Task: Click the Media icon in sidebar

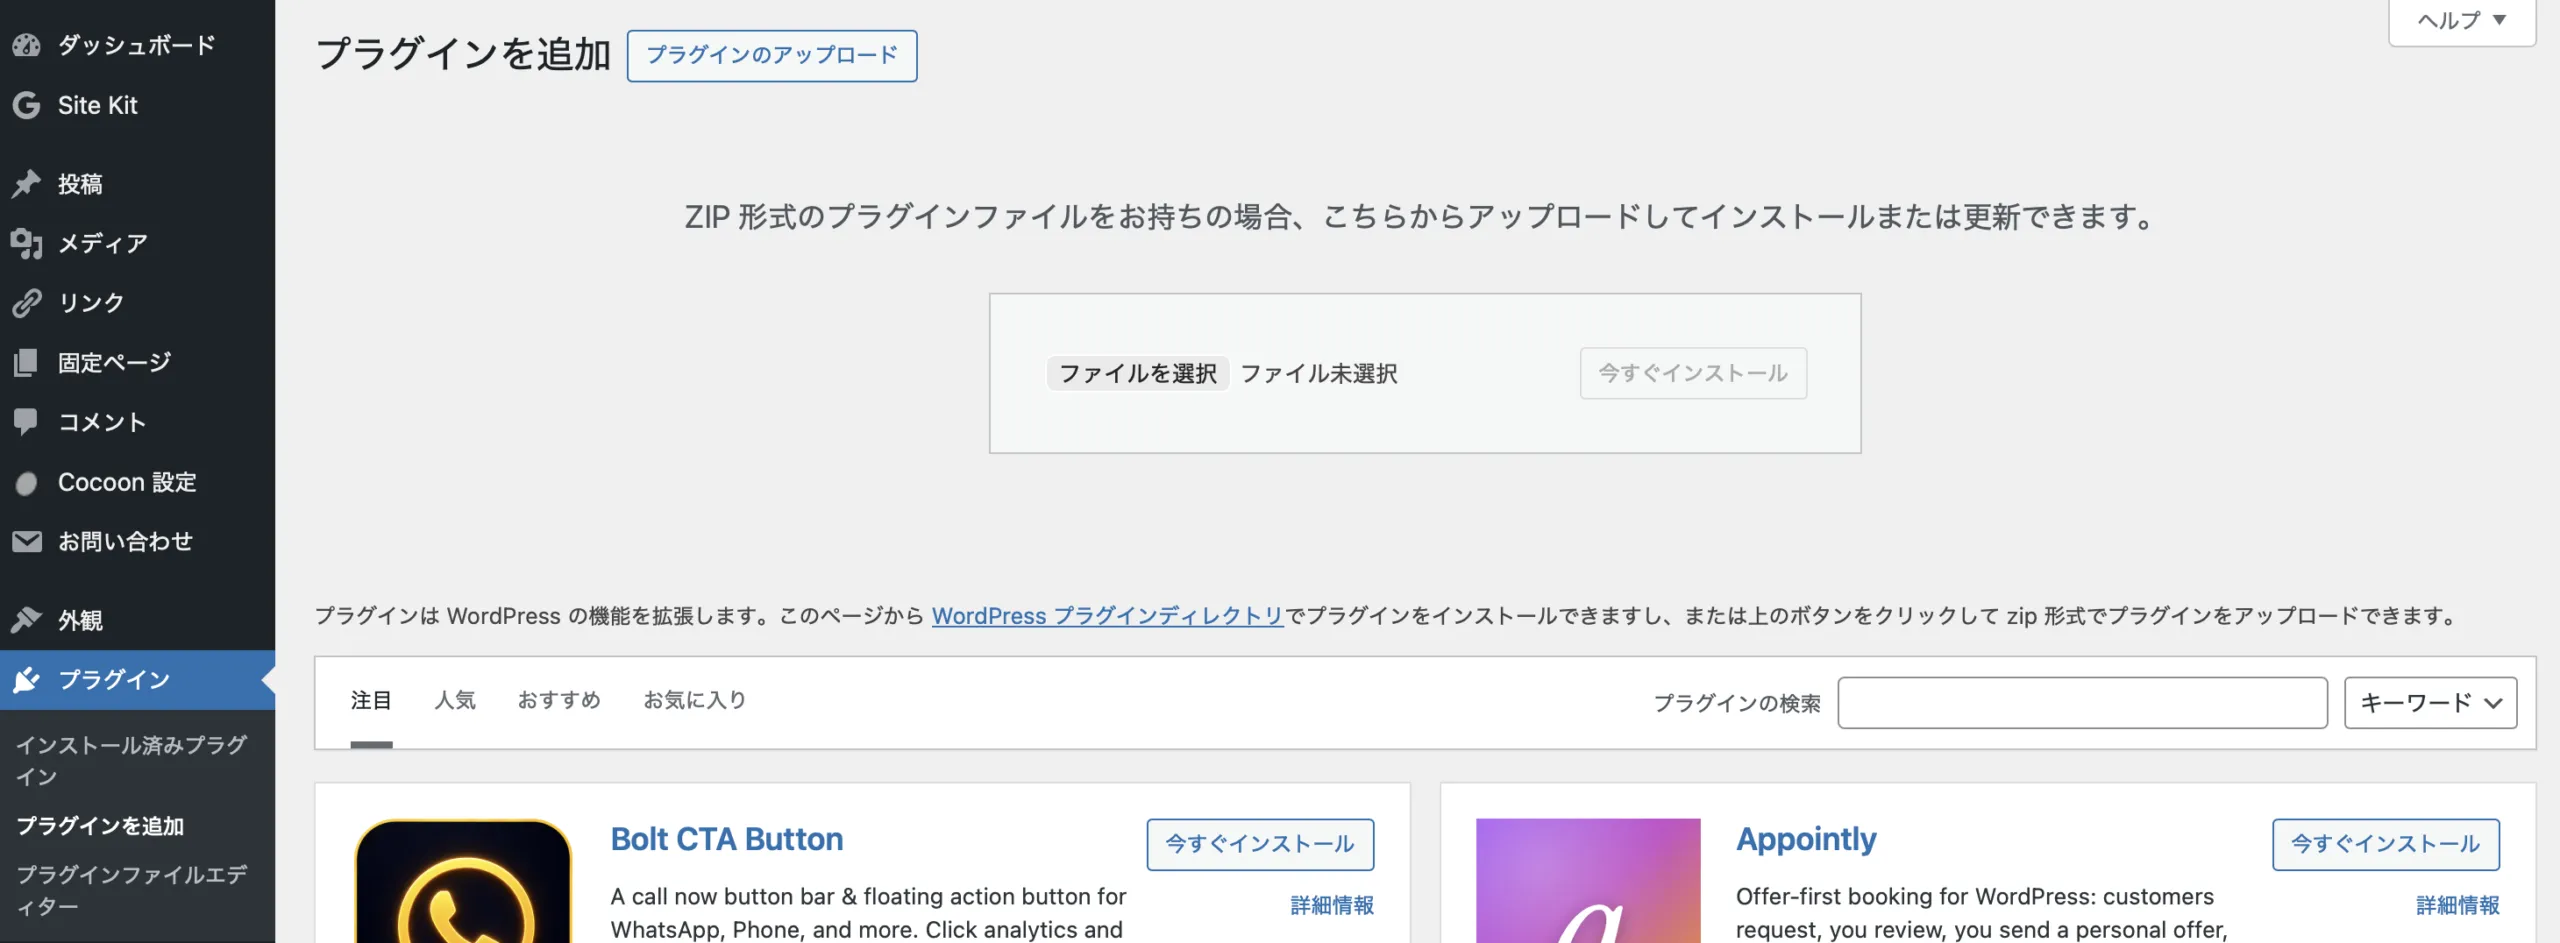Action: (26, 243)
